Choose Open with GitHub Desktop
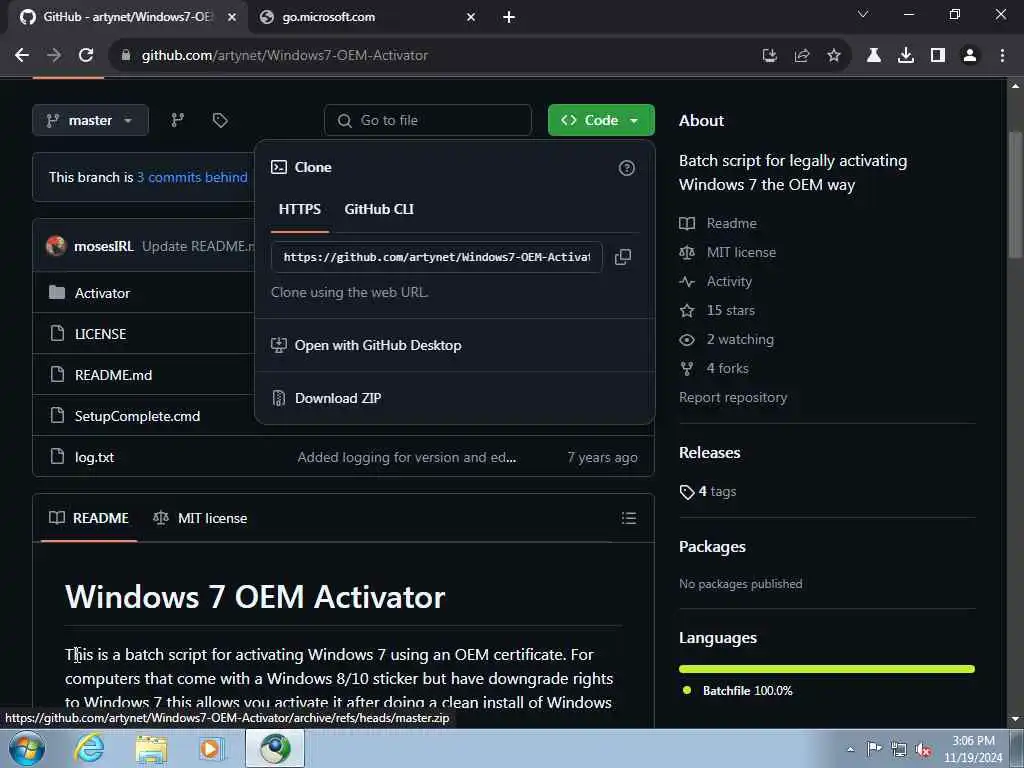The image size is (1024, 768). (377, 345)
